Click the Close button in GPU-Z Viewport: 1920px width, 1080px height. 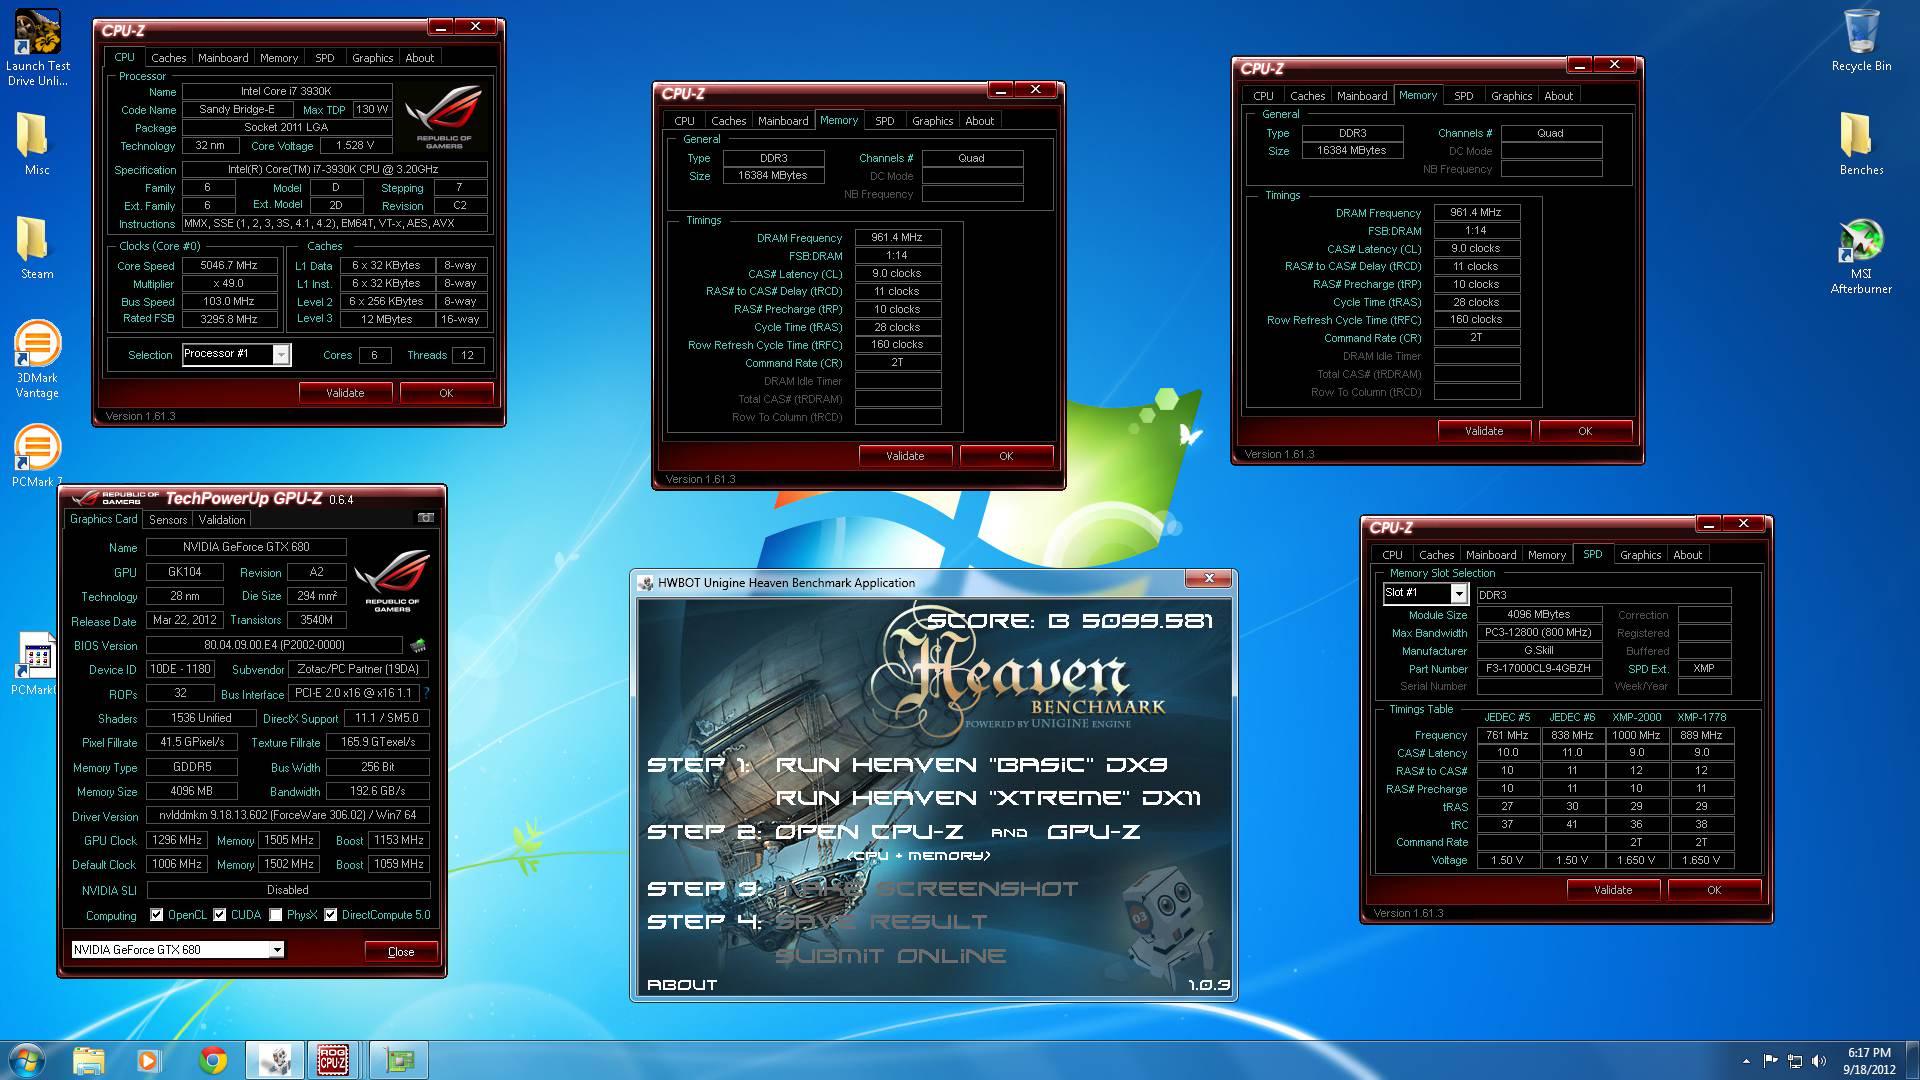tap(401, 951)
